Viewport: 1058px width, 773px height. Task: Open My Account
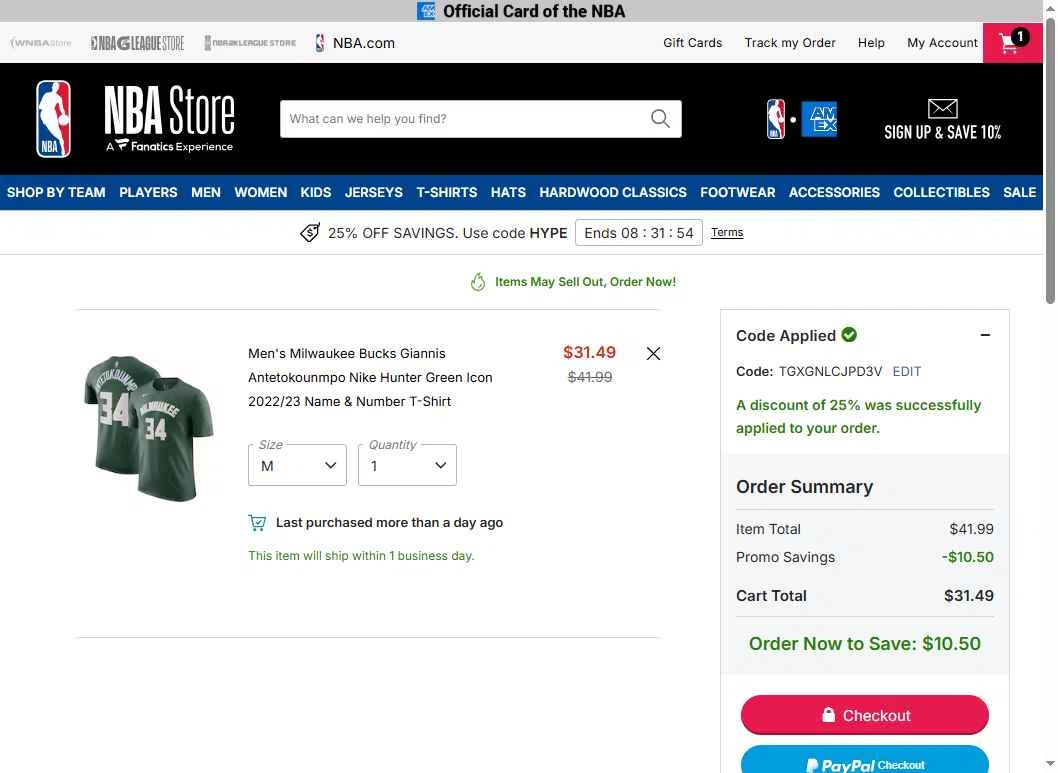click(x=942, y=42)
